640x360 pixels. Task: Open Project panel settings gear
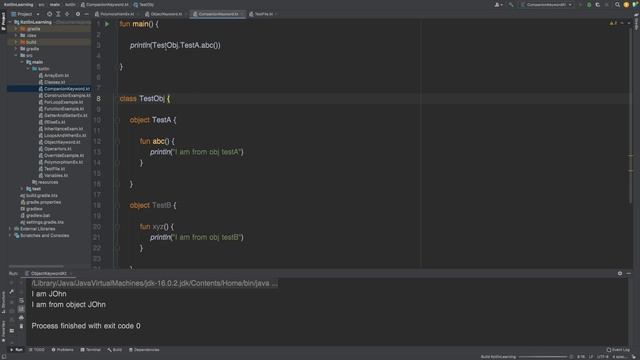pyautogui.click(x=78, y=14)
